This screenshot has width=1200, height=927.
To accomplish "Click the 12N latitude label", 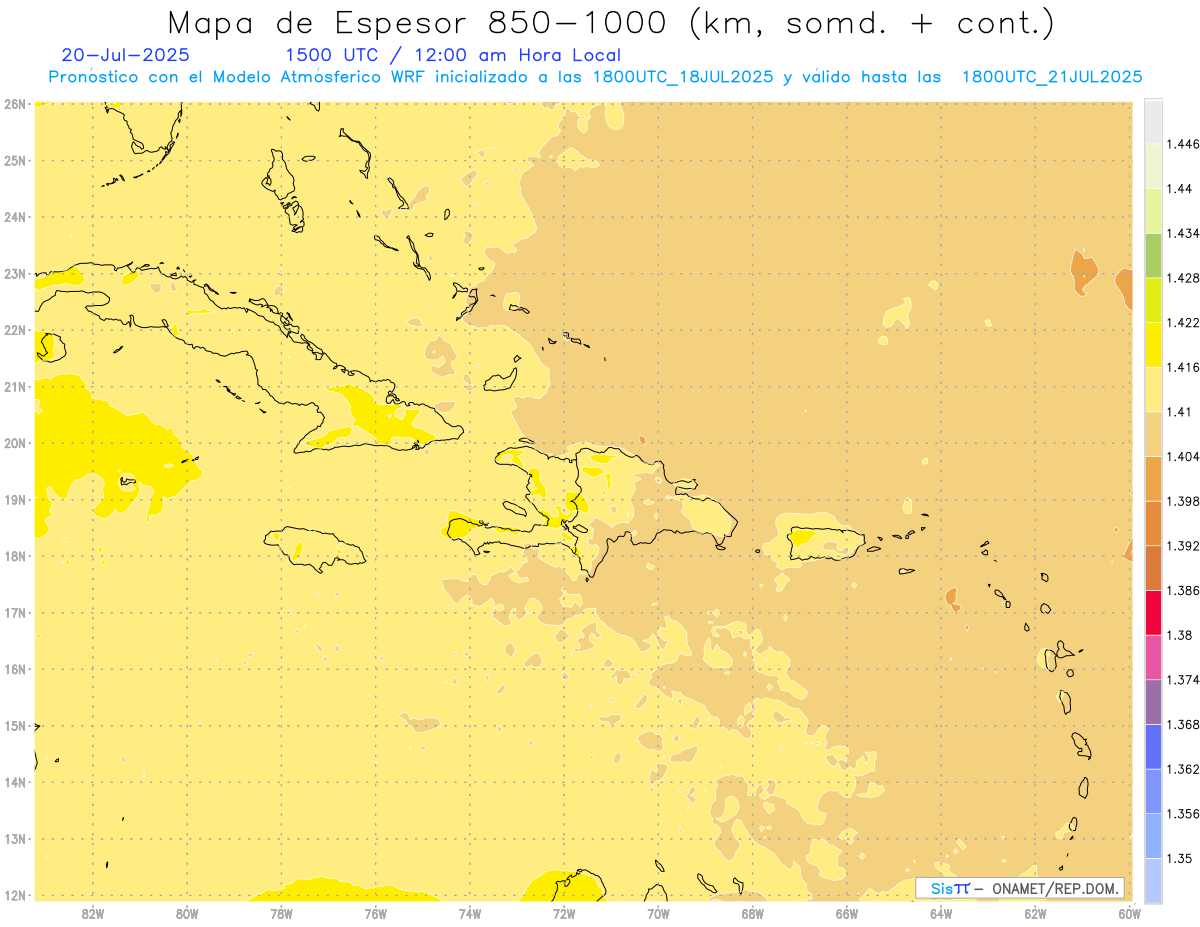I will (x=14, y=895).
